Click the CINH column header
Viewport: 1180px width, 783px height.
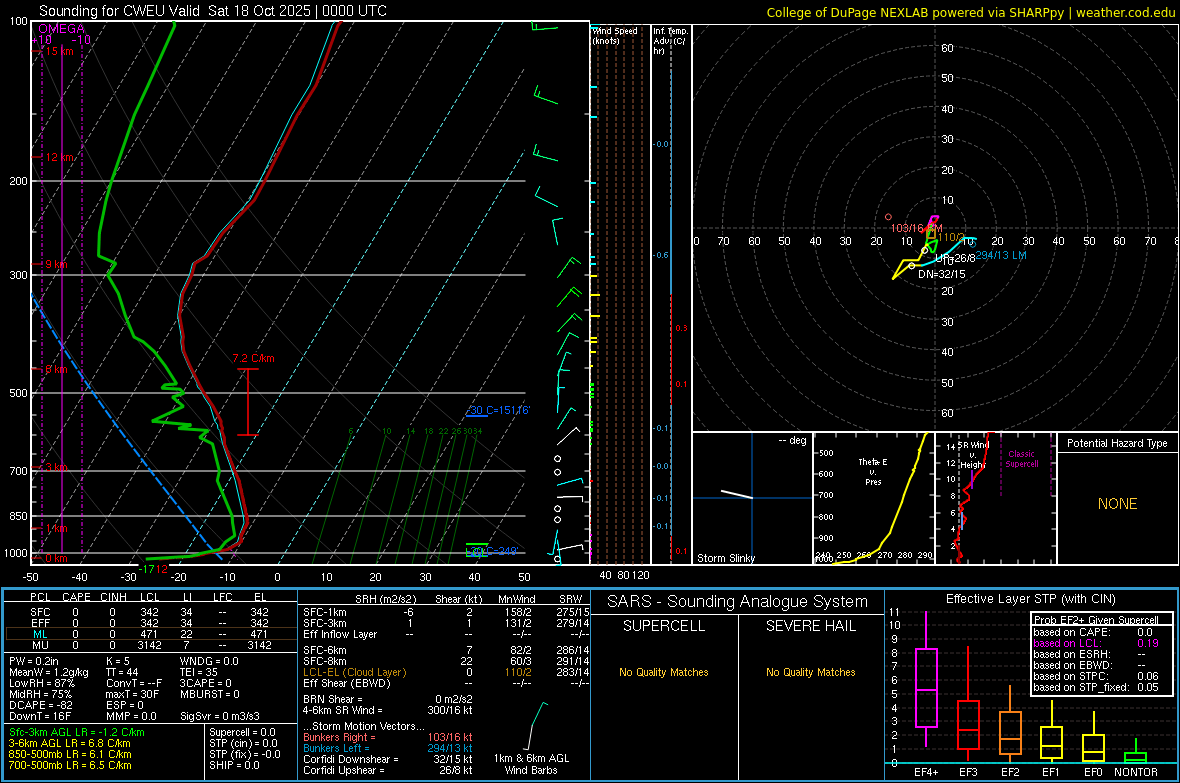[x=114, y=597]
